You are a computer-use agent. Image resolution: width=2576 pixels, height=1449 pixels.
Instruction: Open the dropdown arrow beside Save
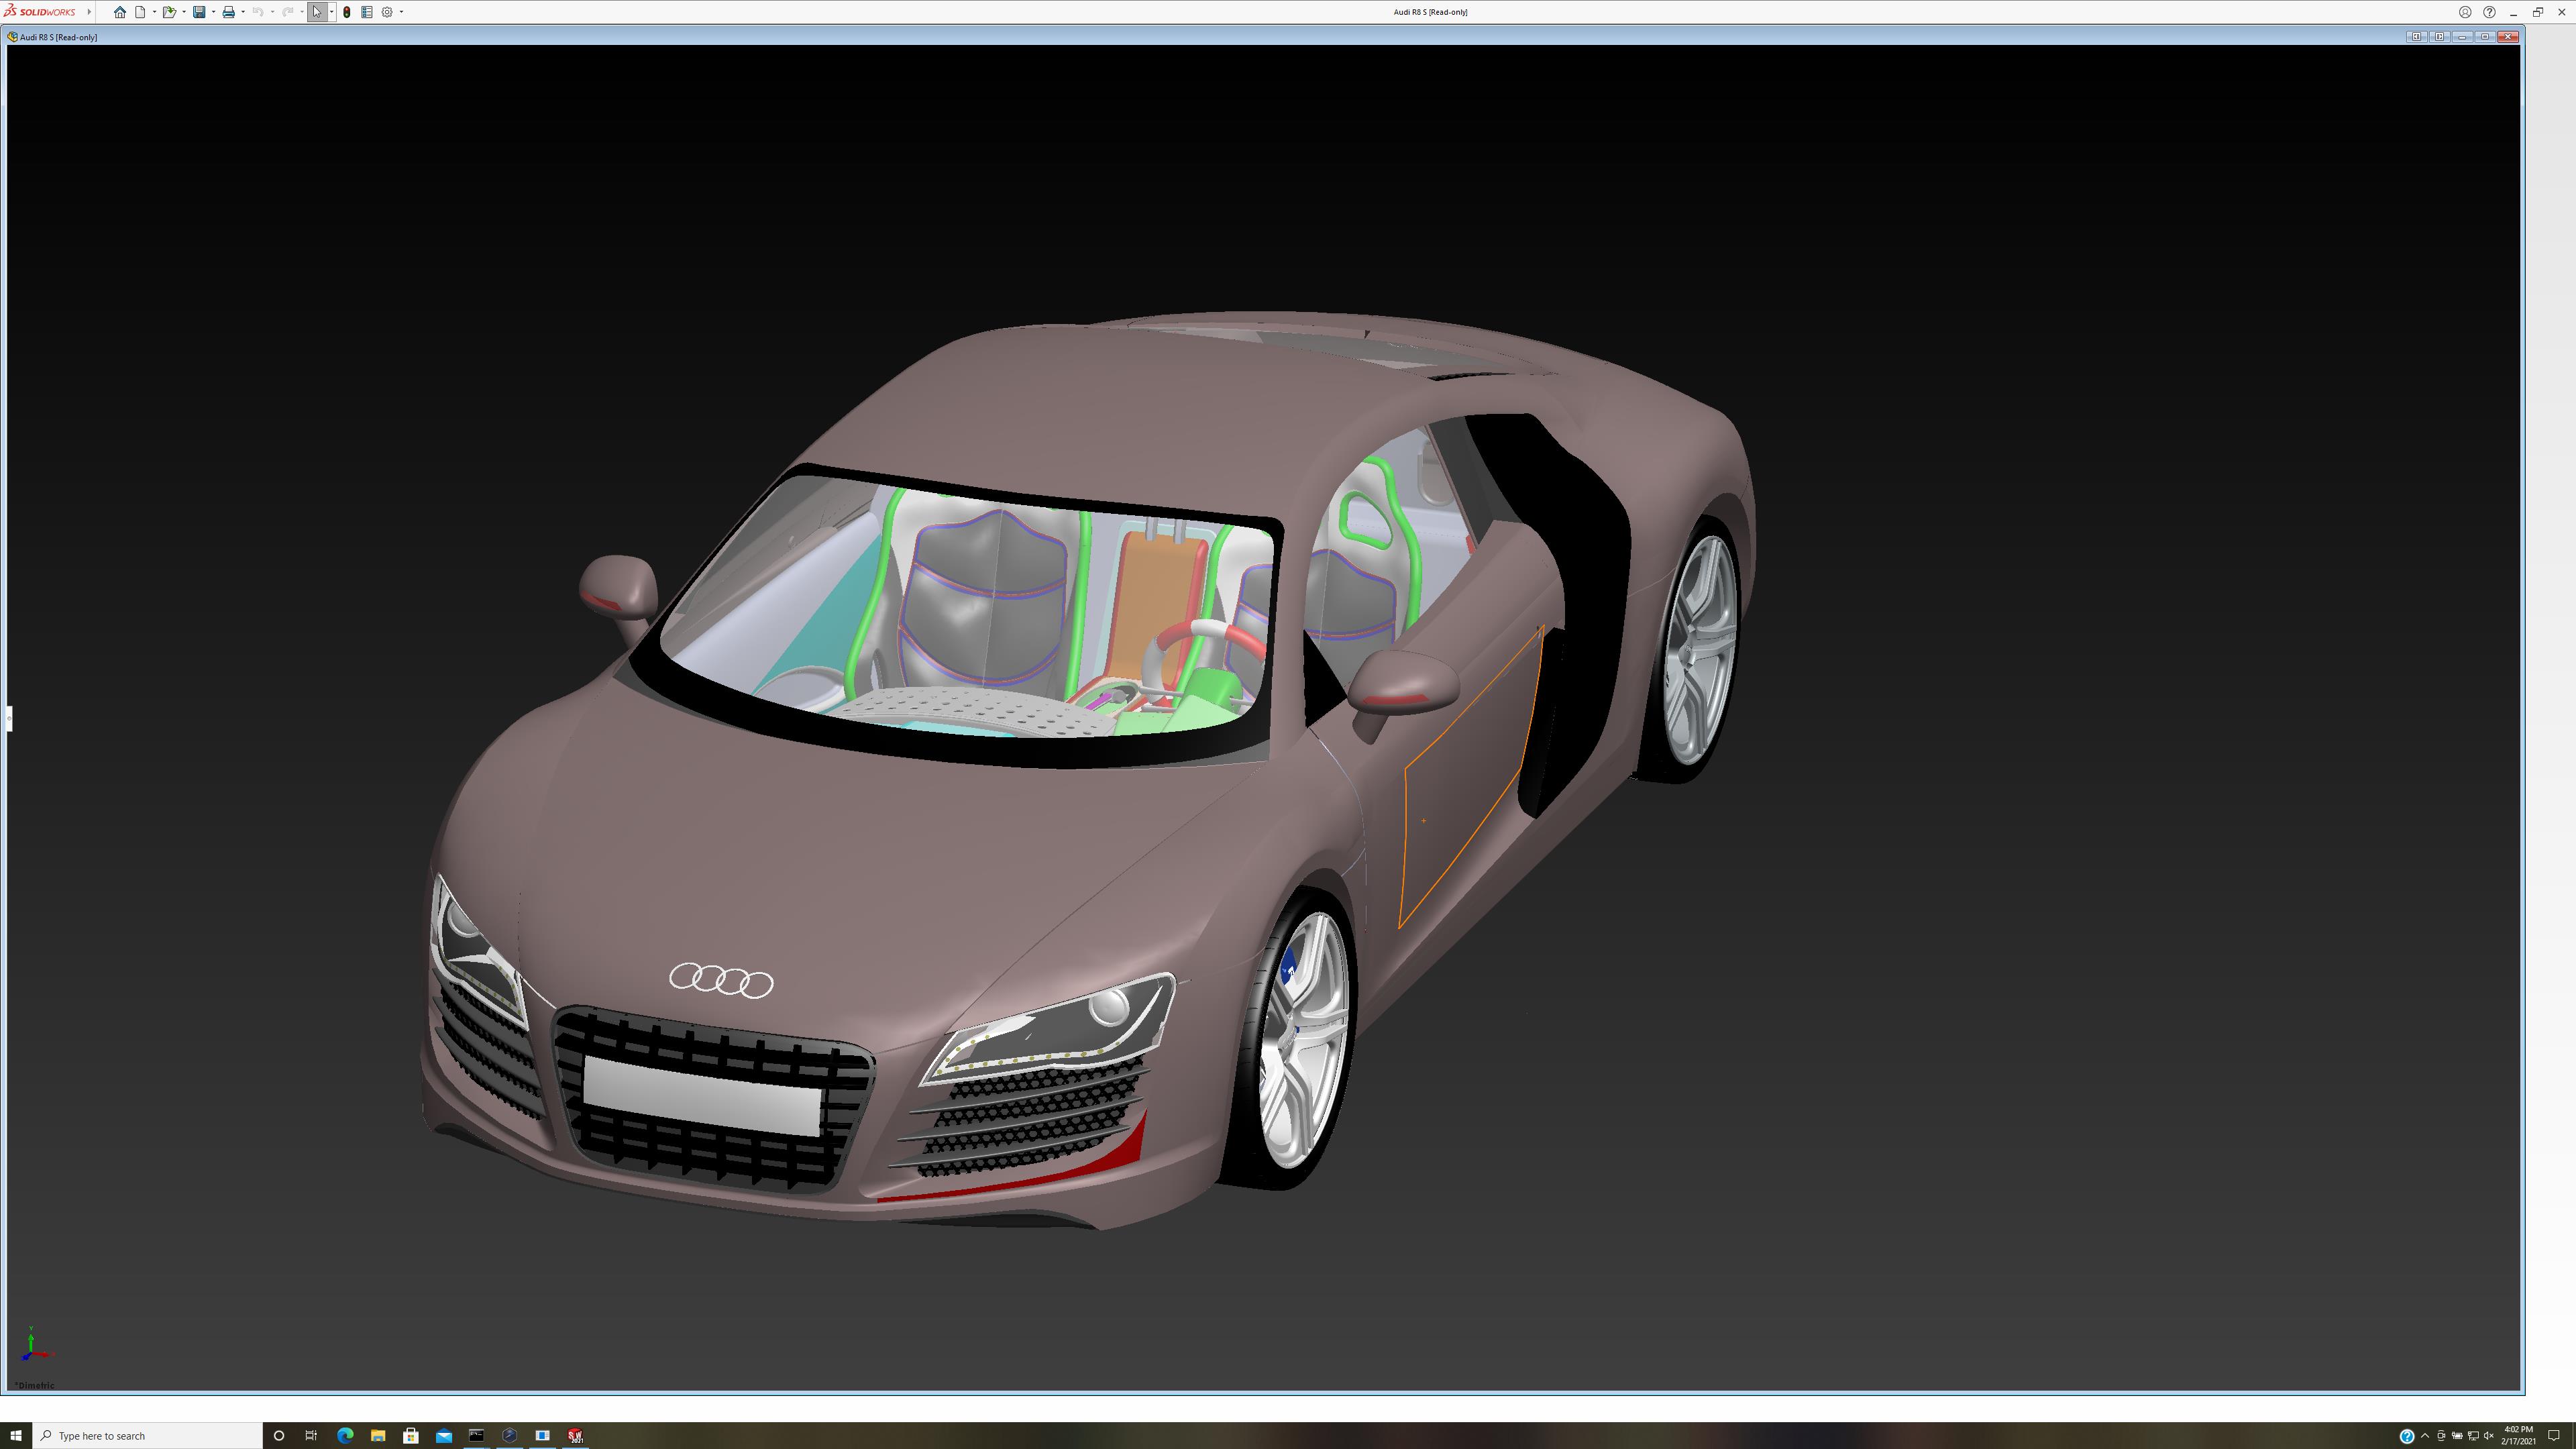pyautogui.click(x=213, y=12)
